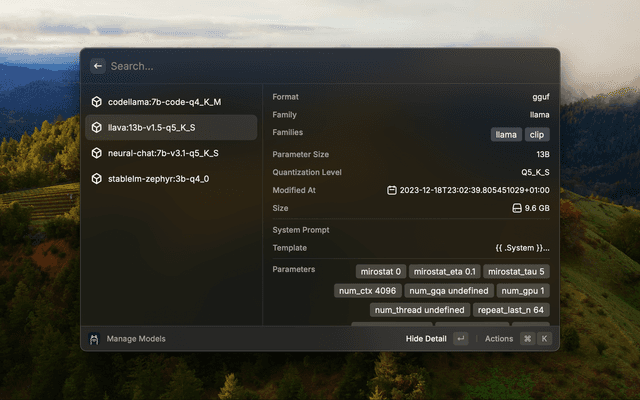Select the stablelm-zephyr:3b-q4_0 model

(158, 179)
